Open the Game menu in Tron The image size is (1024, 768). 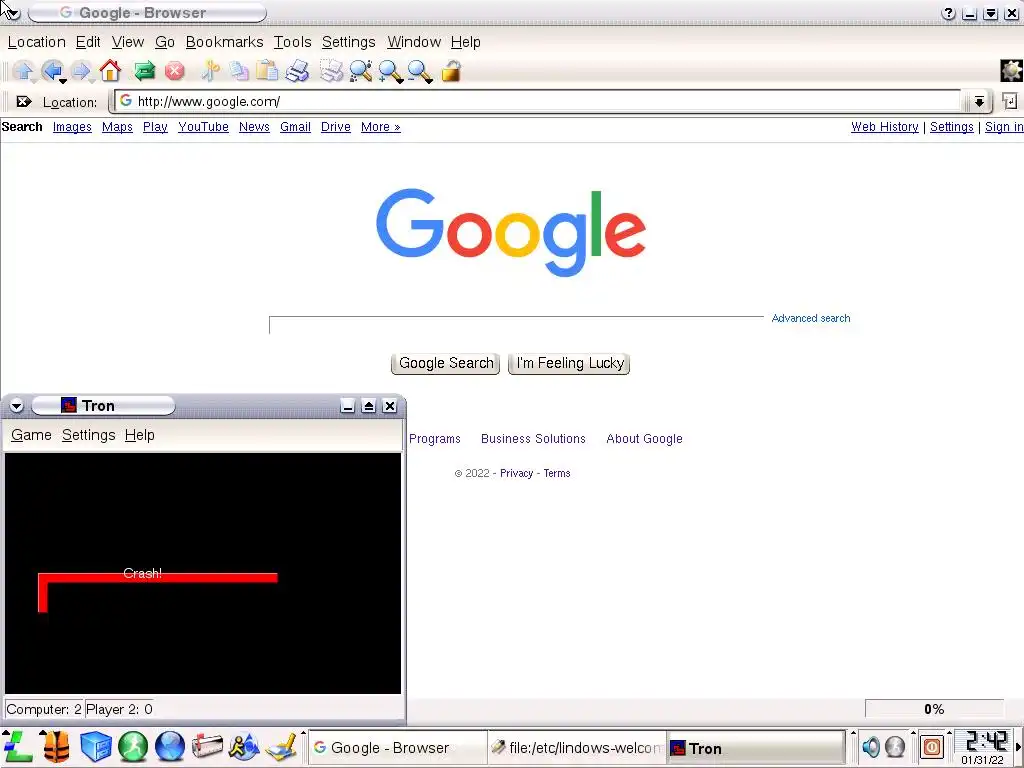click(31, 435)
